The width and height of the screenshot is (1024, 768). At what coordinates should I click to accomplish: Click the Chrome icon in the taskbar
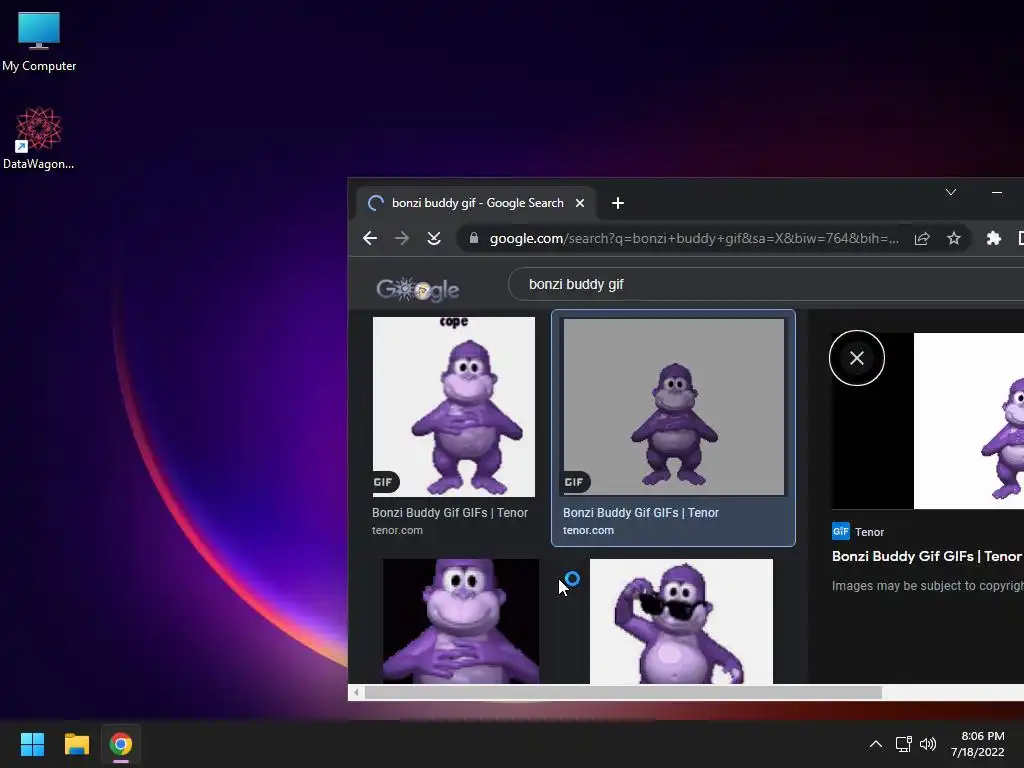[121, 744]
